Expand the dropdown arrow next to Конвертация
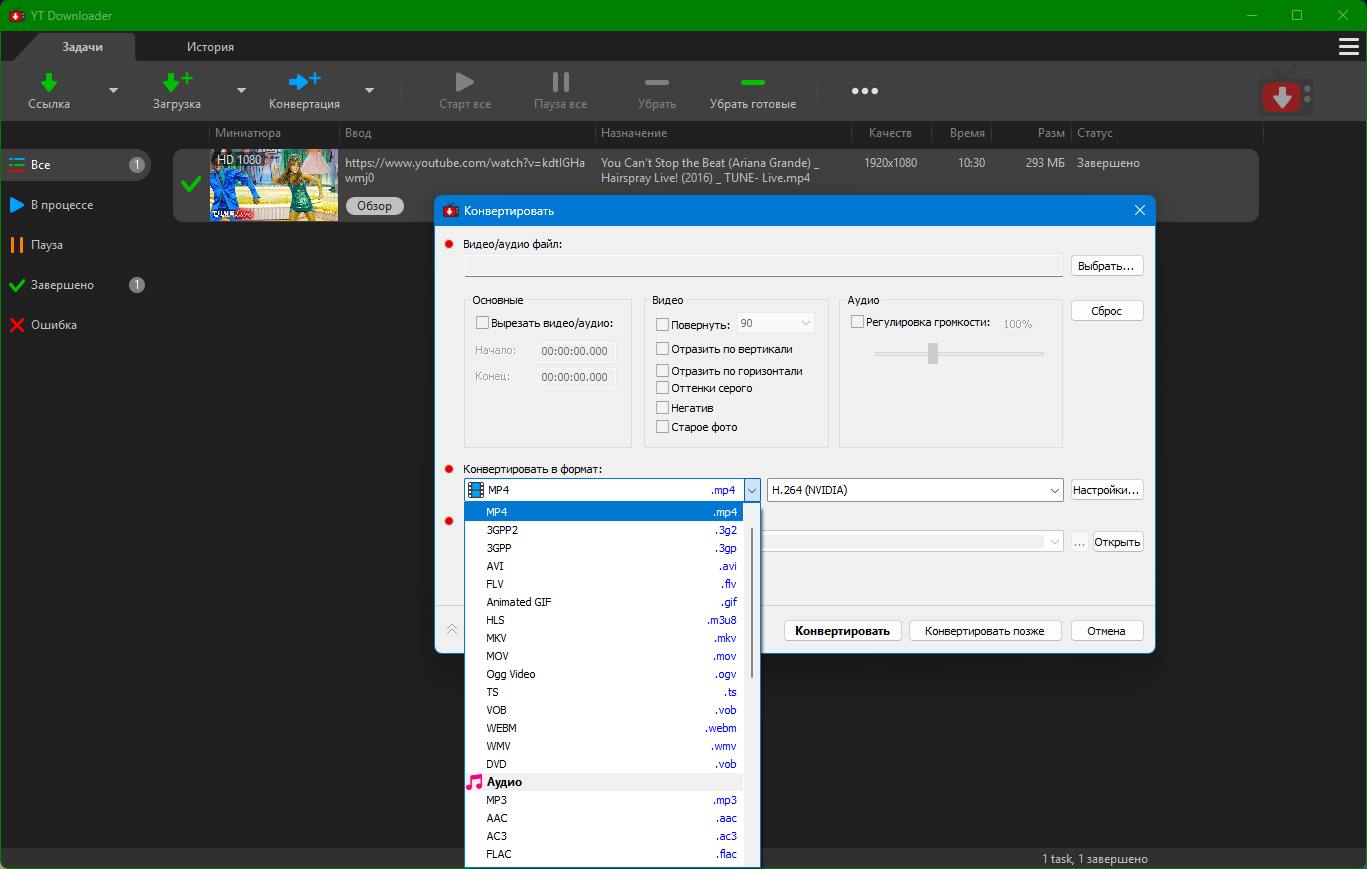The width and height of the screenshot is (1367, 869). 369,90
